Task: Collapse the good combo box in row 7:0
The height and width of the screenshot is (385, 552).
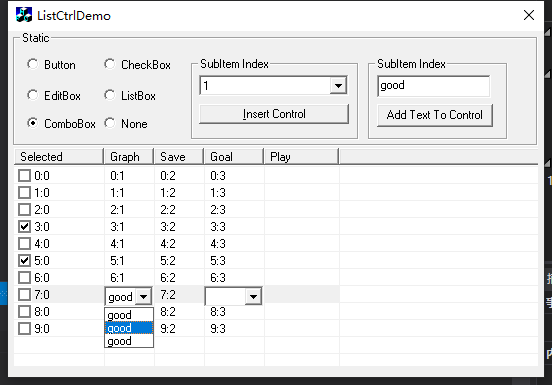Action: pyautogui.click(x=143, y=297)
